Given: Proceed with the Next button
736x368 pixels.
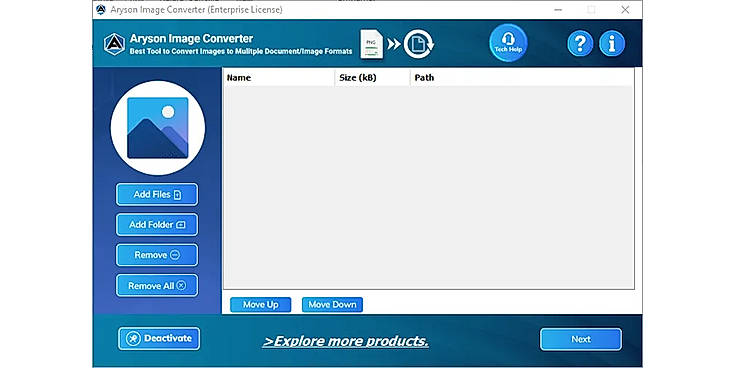Looking at the screenshot, I should click(x=581, y=339).
